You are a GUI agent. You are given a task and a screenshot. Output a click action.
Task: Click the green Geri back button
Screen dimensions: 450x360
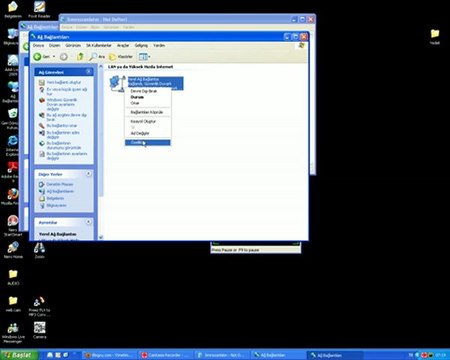tap(41, 57)
